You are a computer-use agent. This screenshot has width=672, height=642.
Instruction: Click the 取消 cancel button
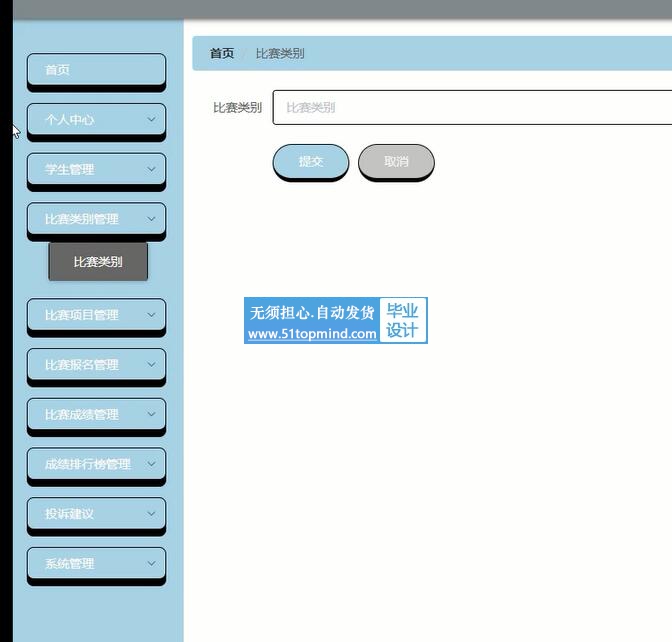click(396, 162)
